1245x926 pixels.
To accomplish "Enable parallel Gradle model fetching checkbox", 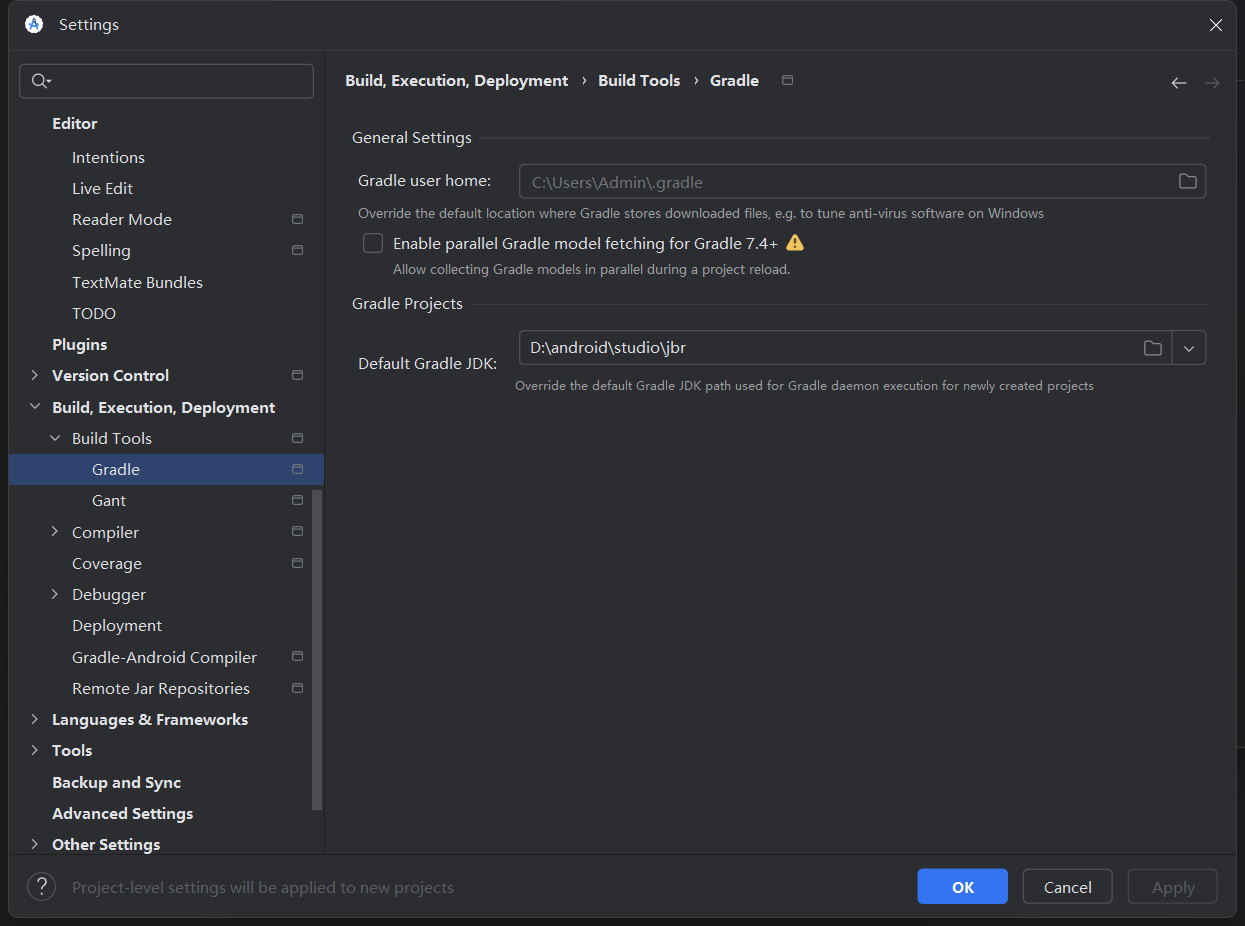I will (373, 243).
